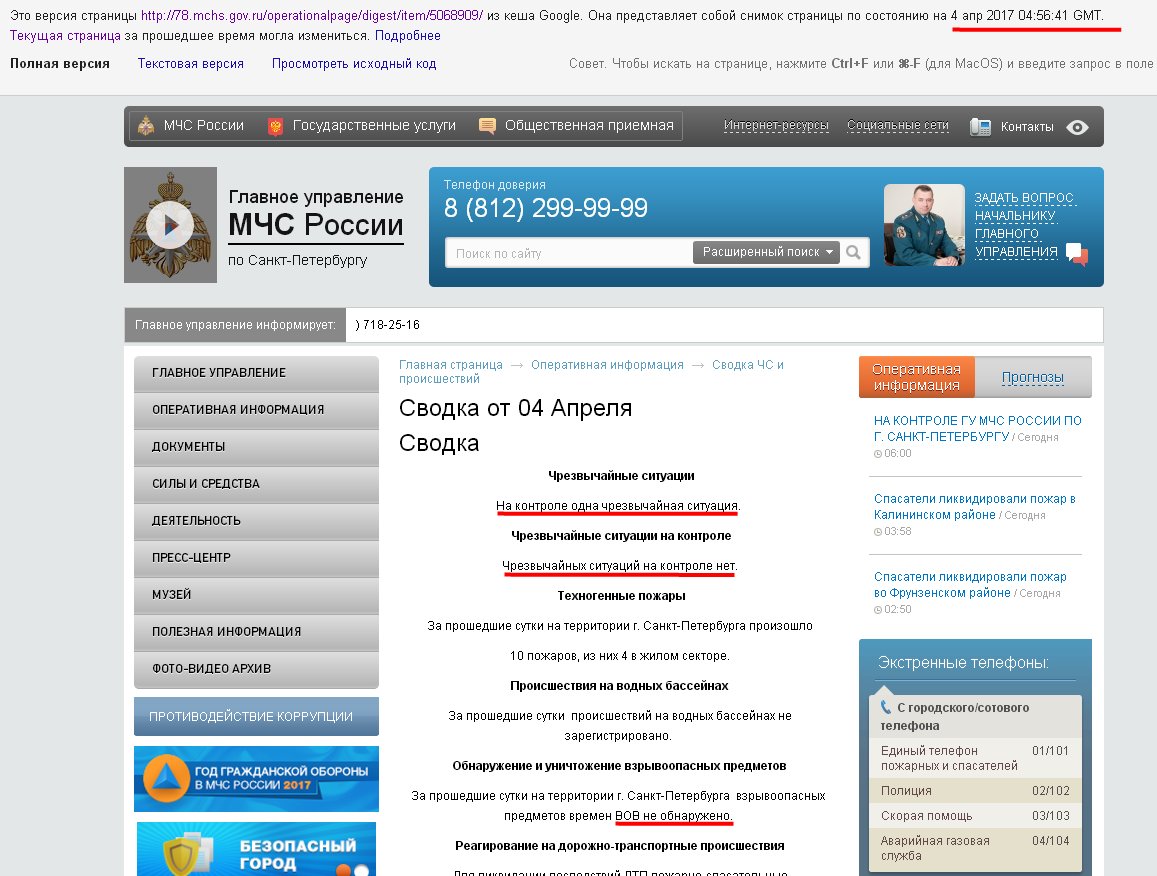Click the Общественная приемная speech bubble icon
The height and width of the screenshot is (876, 1157).
point(487,126)
